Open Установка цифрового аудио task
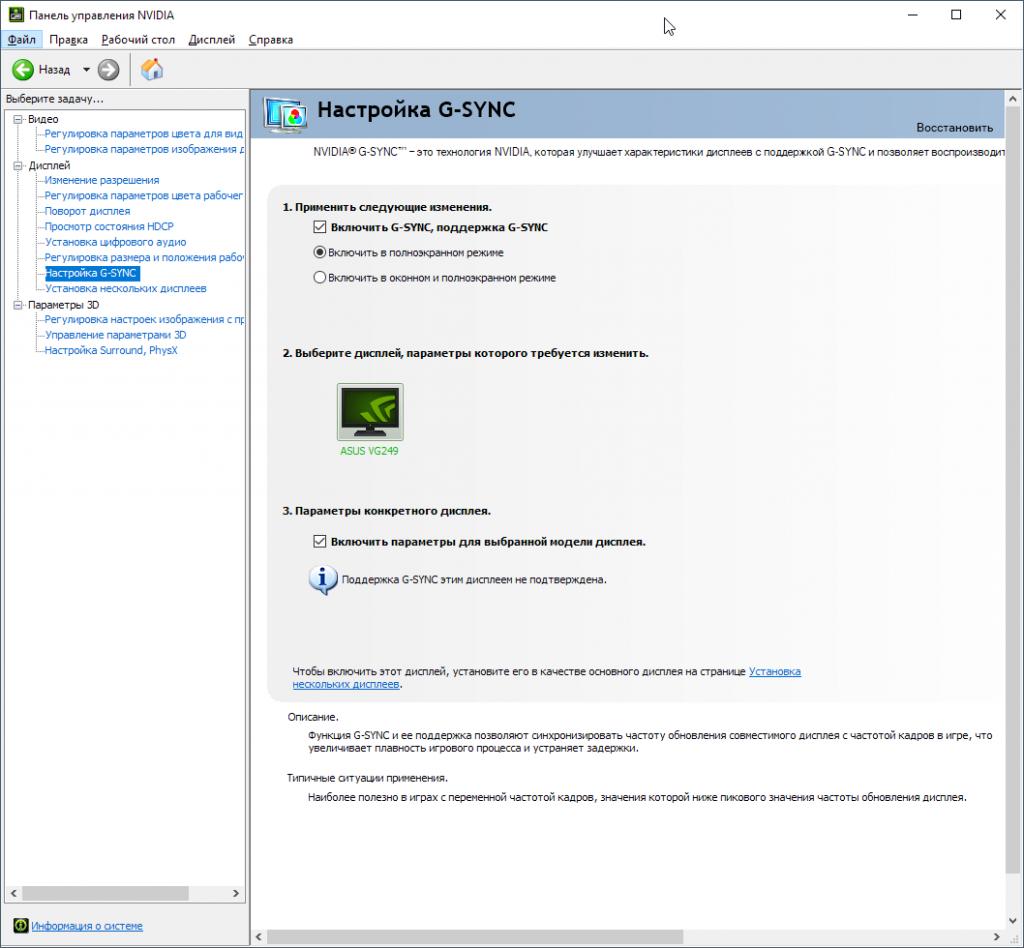Screen dimensions: 1024x948 [116, 242]
